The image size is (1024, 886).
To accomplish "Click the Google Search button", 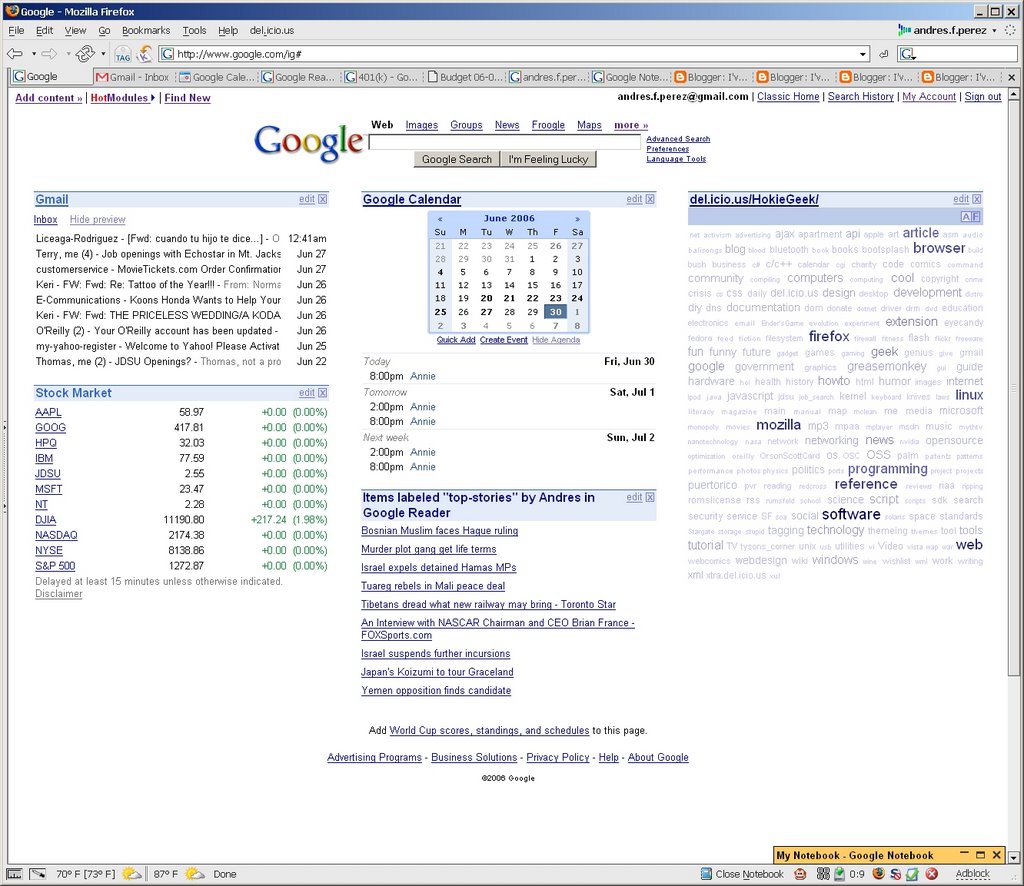I will [x=456, y=159].
